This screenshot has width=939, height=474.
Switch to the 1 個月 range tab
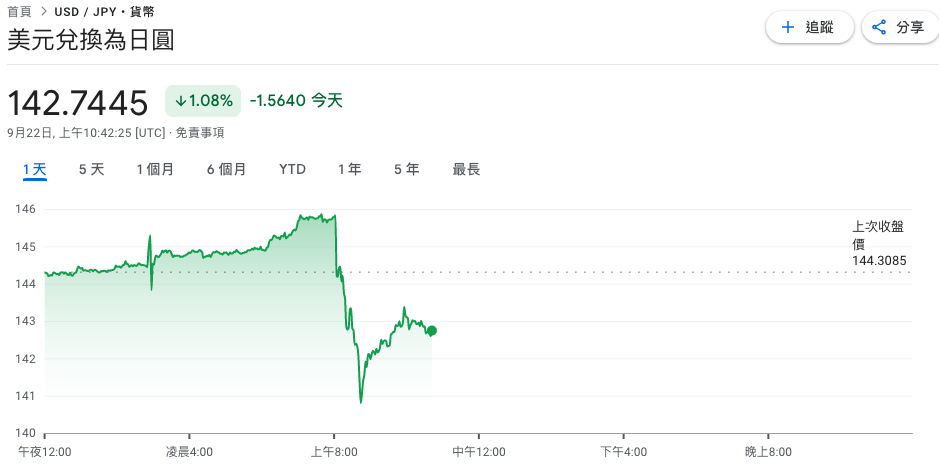coord(155,169)
